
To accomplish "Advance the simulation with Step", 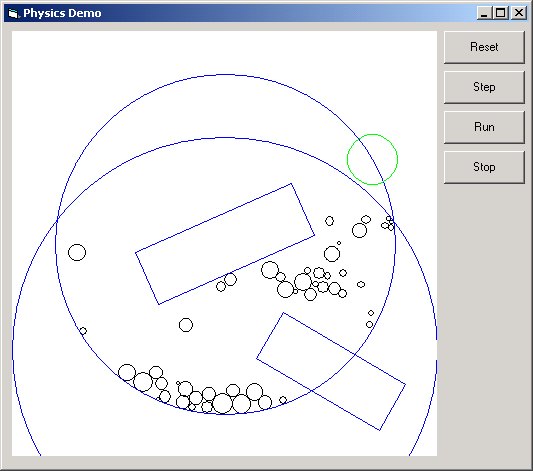I will 484,87.
